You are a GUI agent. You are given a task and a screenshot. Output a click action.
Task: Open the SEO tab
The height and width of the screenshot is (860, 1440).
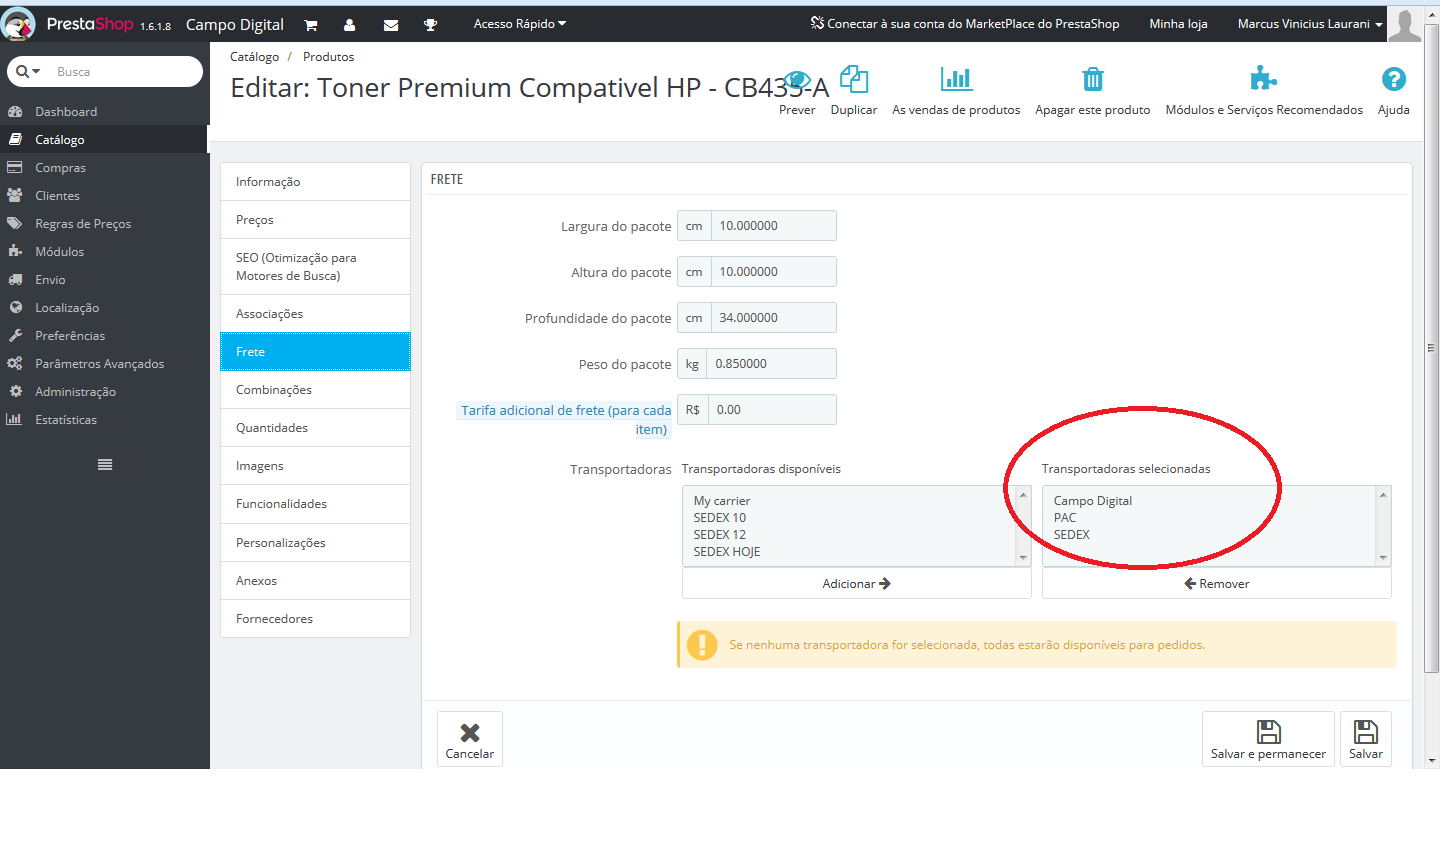(315, 267)
